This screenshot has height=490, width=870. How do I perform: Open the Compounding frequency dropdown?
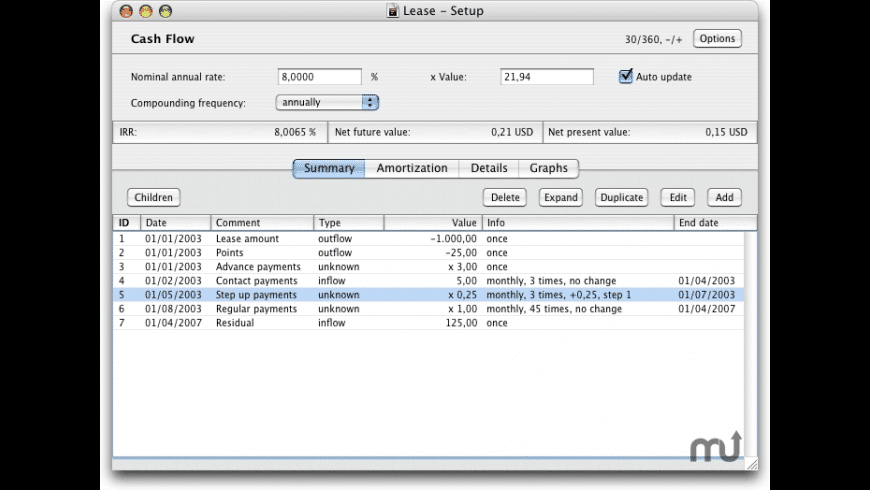coord(327,102)
